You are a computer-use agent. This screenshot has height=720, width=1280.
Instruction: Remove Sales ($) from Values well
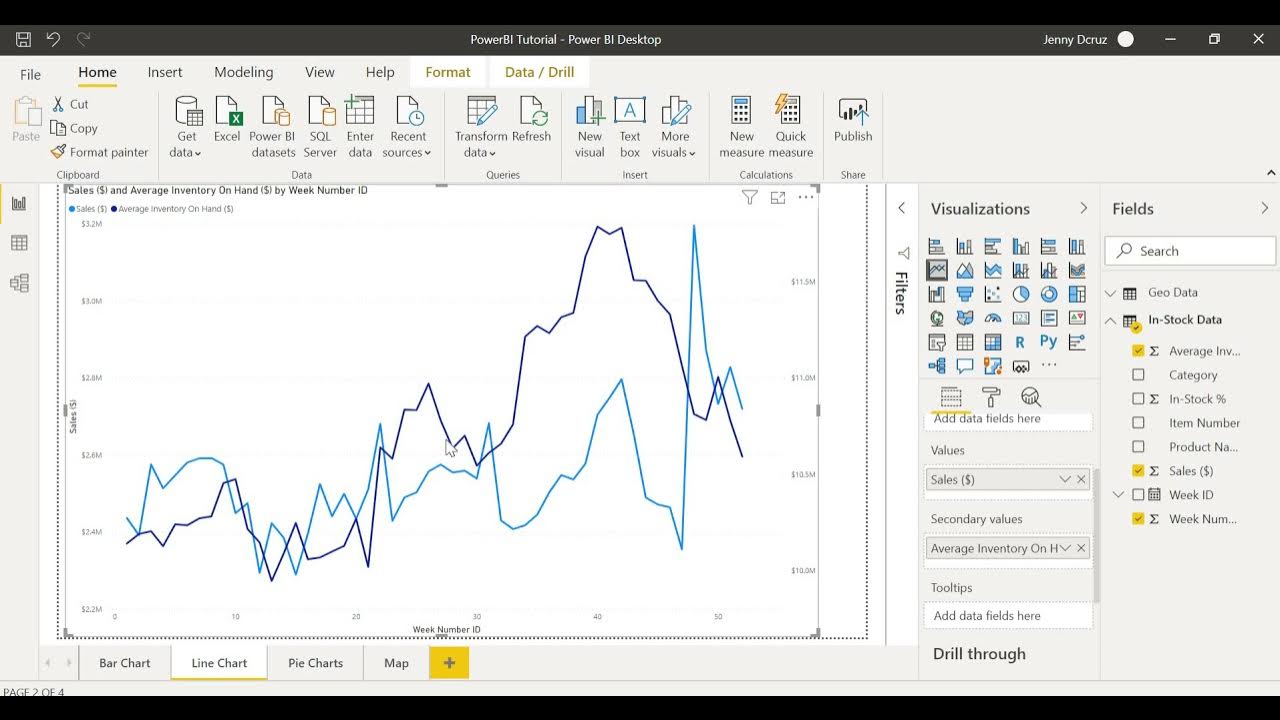point(1081,480)
